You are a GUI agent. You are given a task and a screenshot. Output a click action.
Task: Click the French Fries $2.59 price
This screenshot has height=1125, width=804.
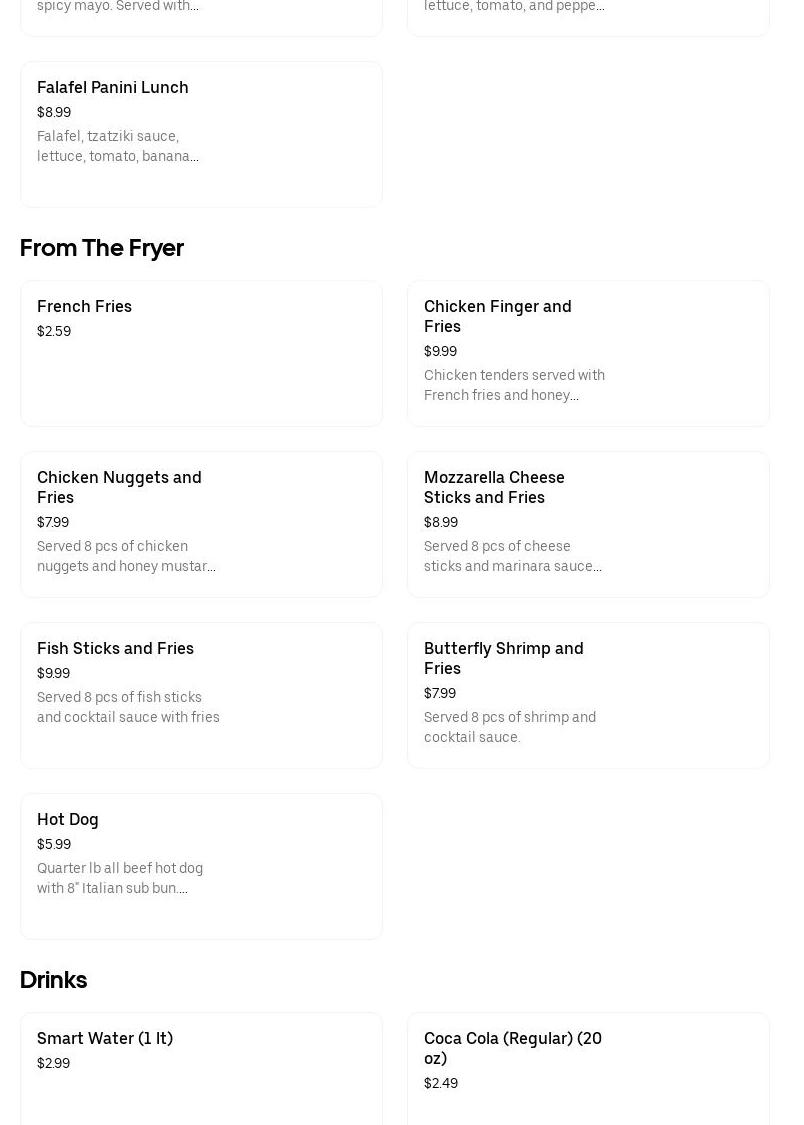click(x=54, y=332)
